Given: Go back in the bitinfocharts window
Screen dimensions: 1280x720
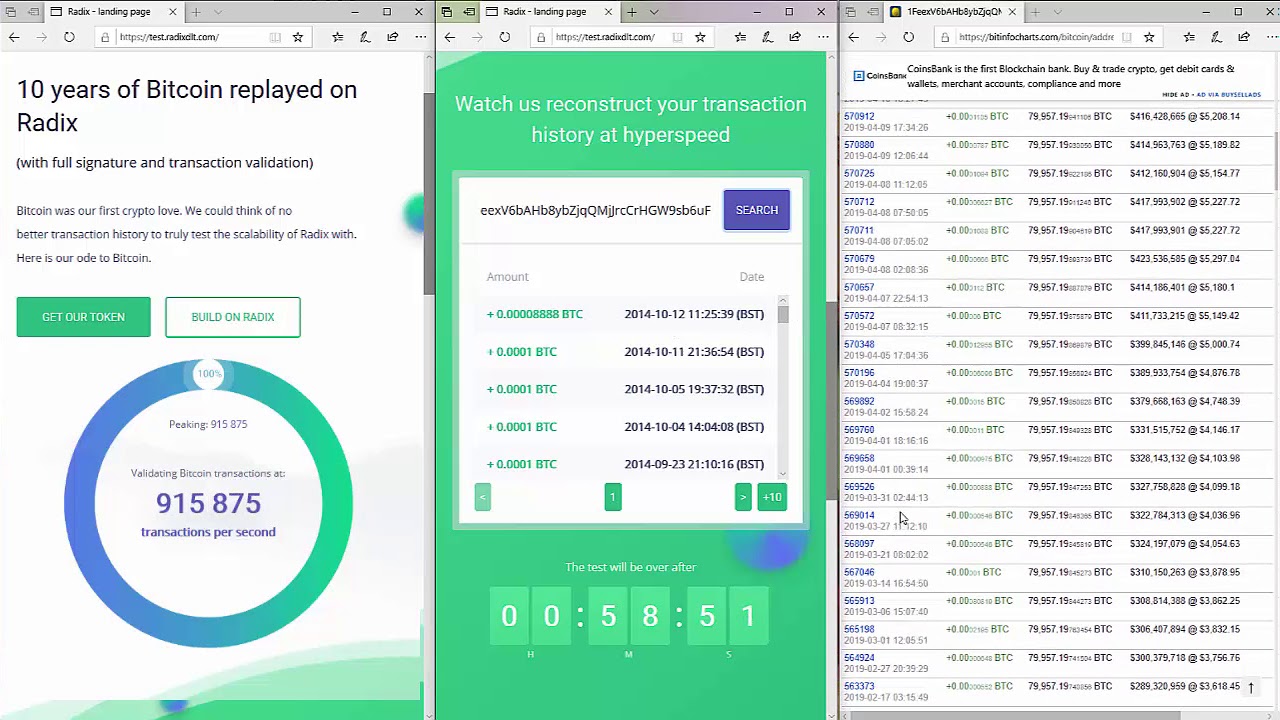Looking at the screenshot, I should 853,37.
